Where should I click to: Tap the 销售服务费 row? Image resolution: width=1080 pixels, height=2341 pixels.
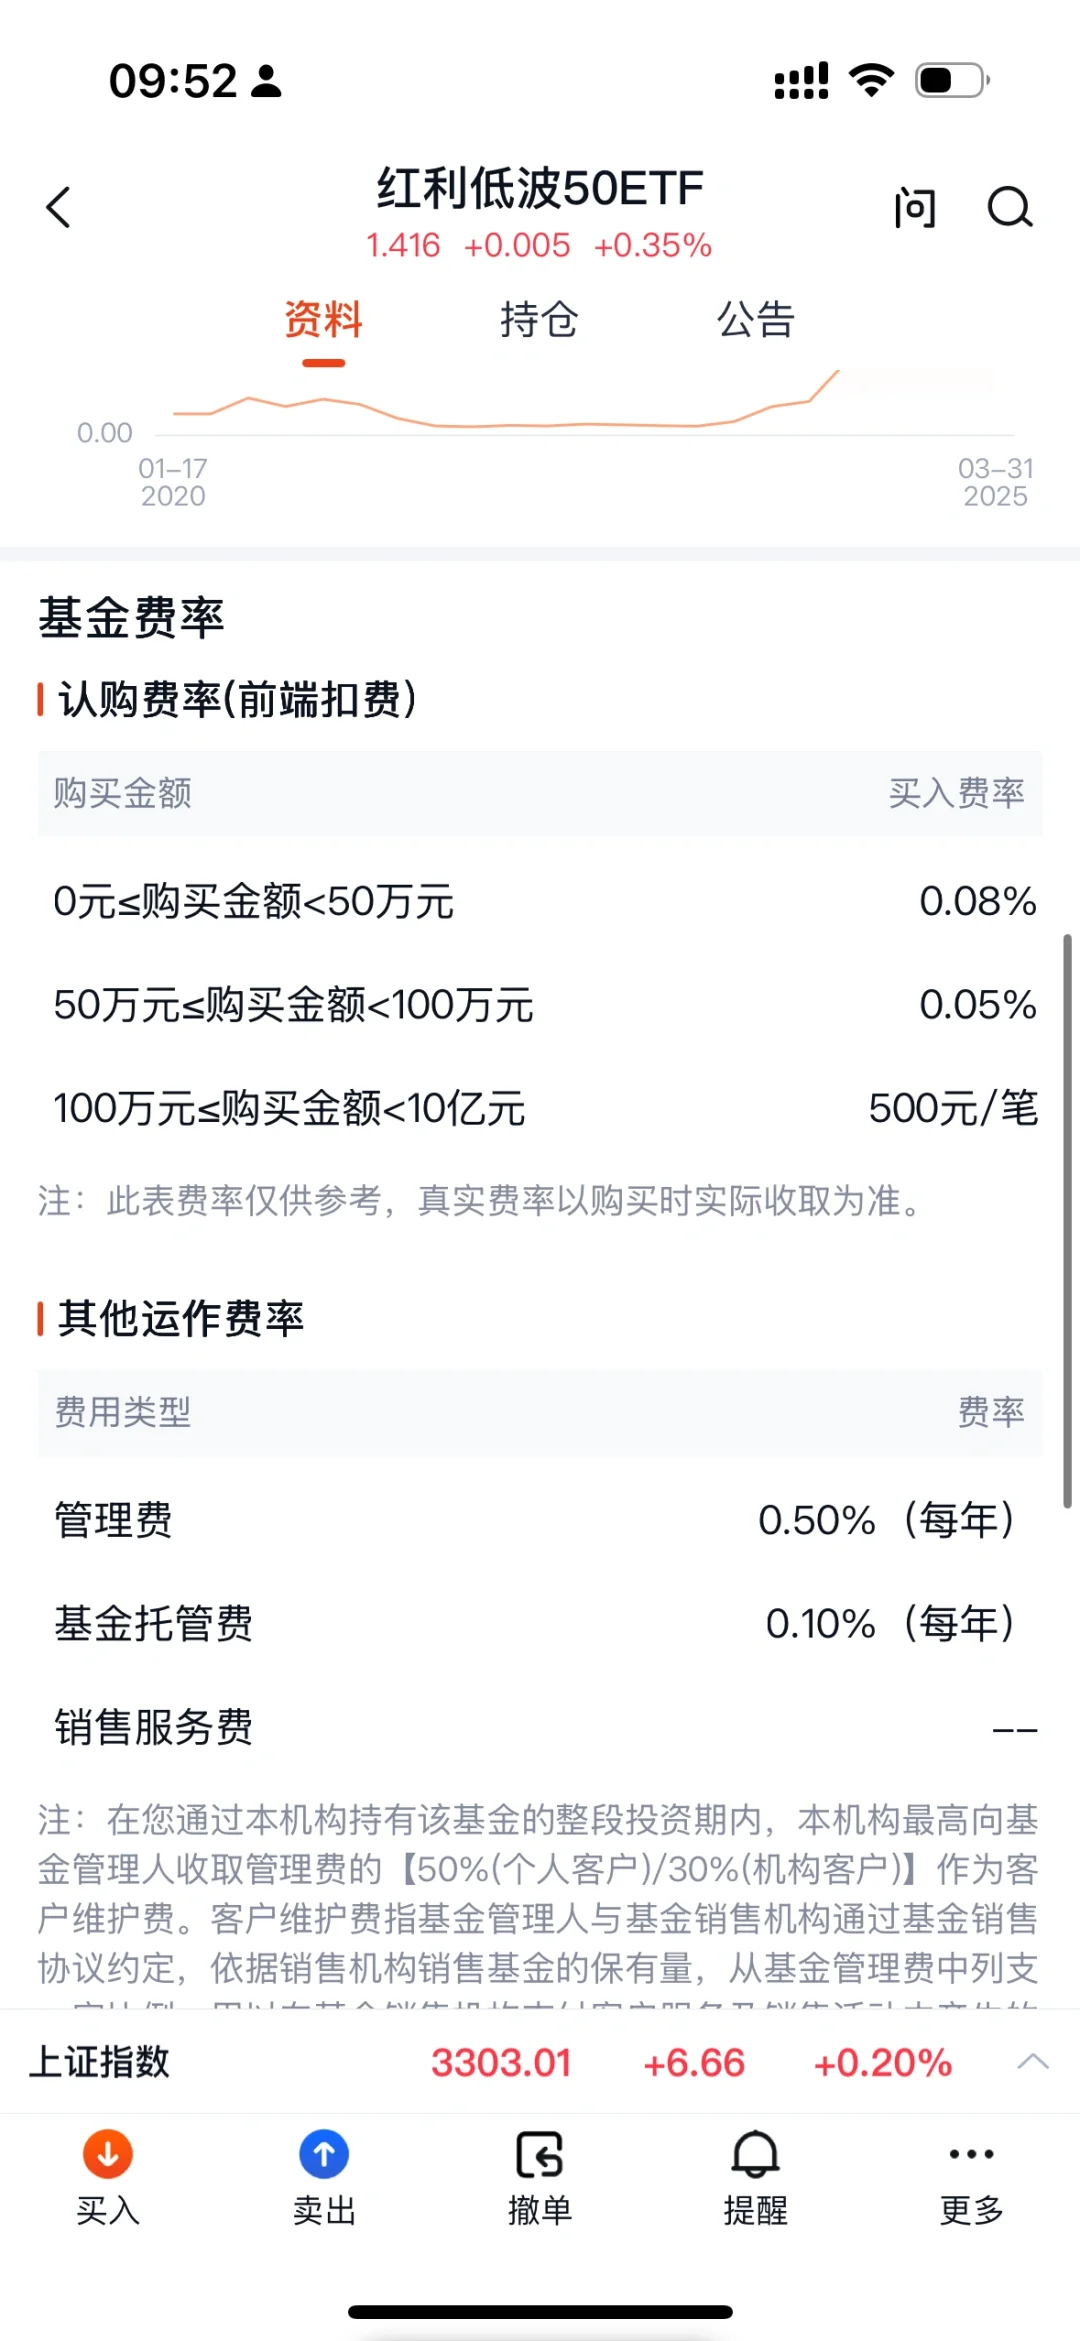(x=540, y=1727)
